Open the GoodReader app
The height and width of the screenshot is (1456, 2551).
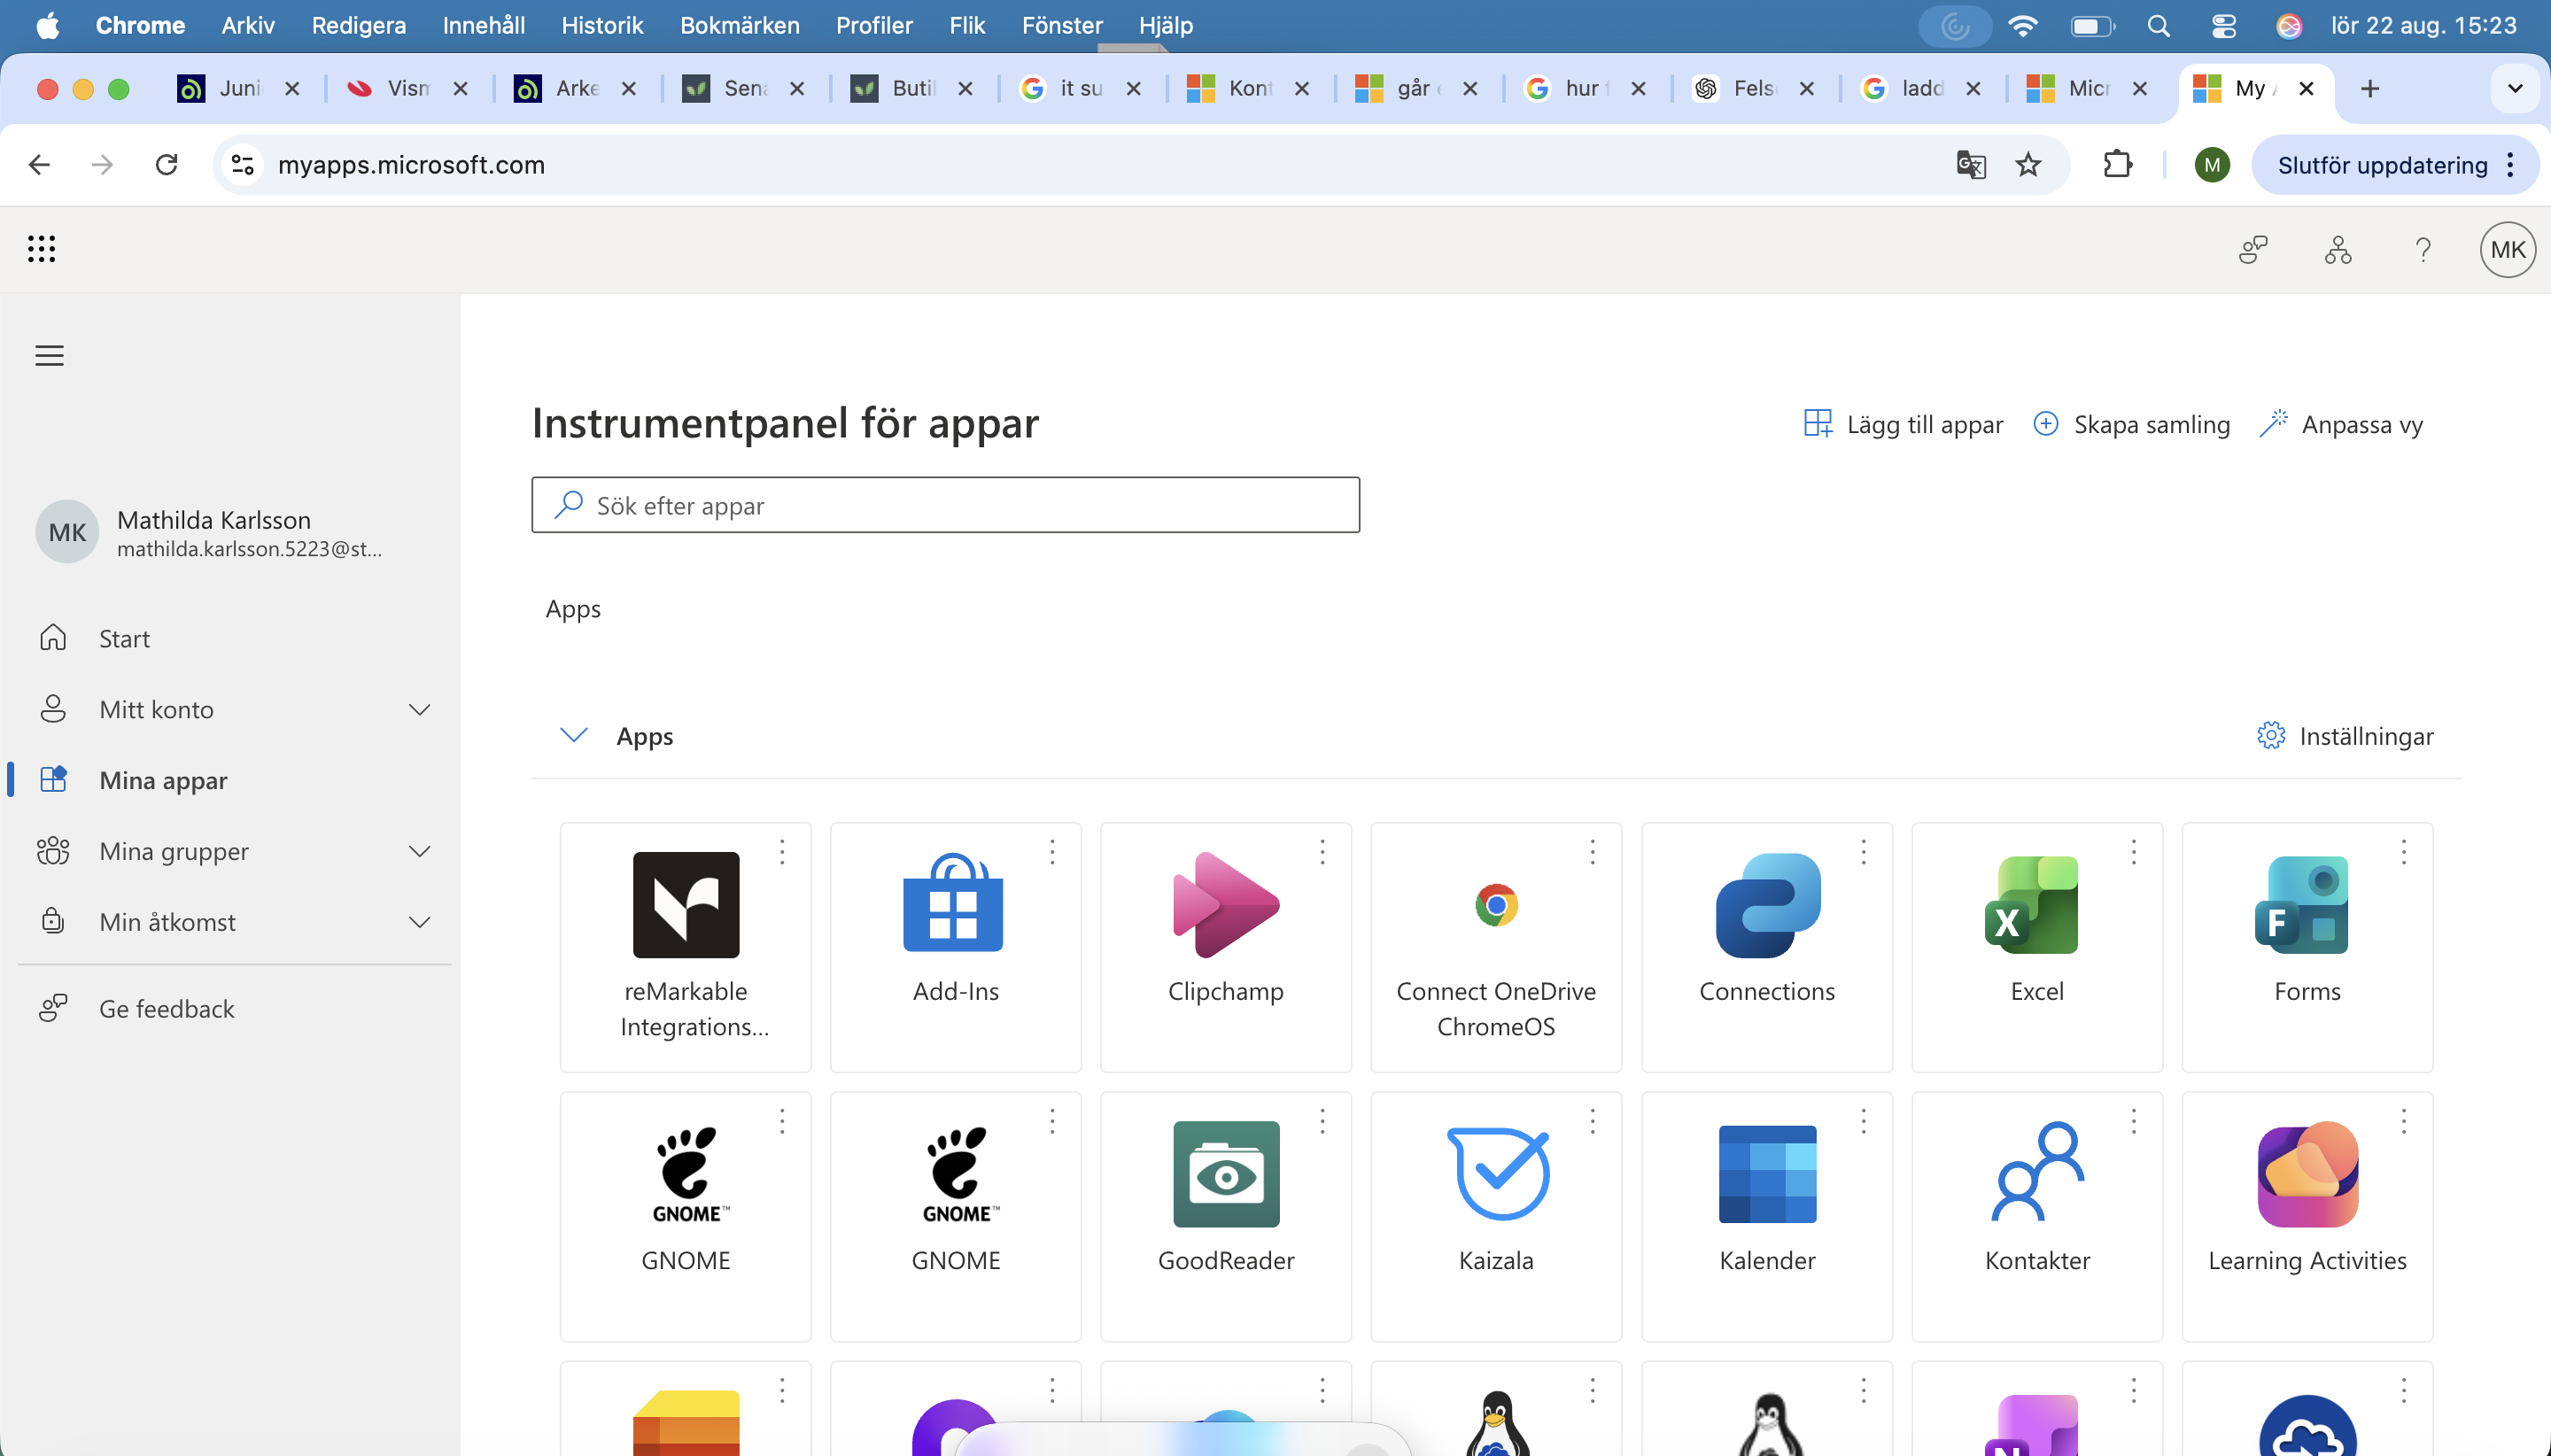point(1225,1216)
